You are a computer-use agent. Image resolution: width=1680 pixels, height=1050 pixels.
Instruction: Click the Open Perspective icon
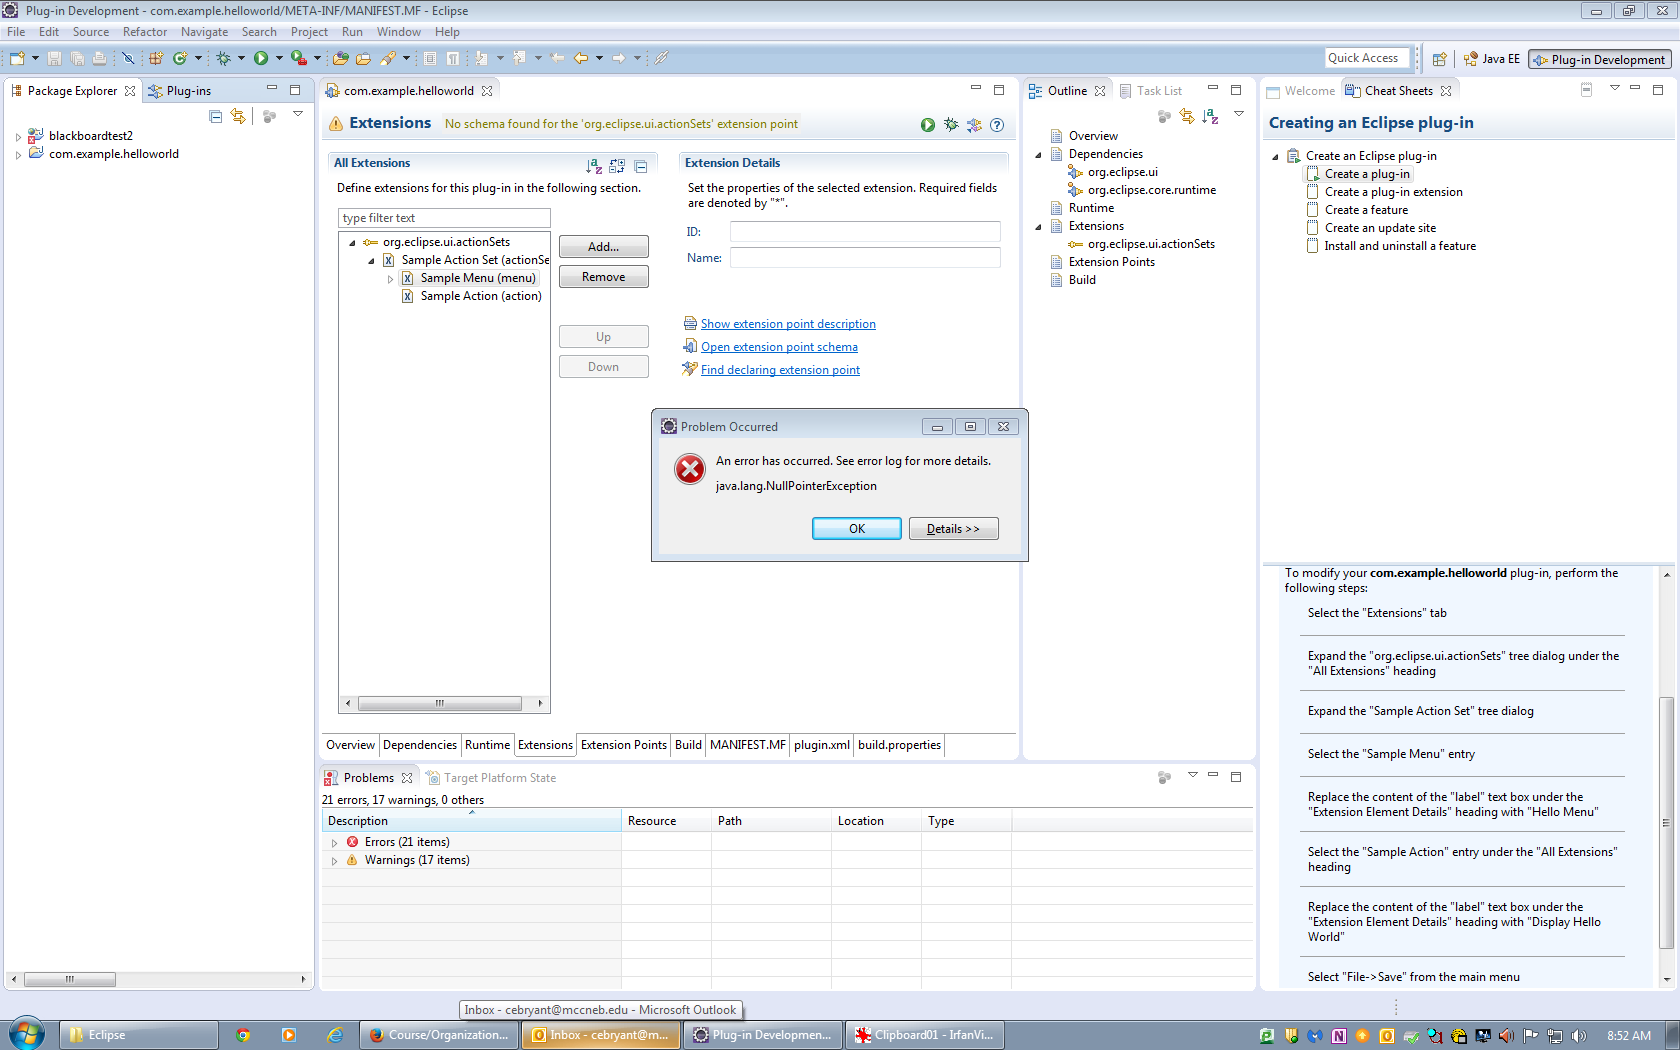1439,59
